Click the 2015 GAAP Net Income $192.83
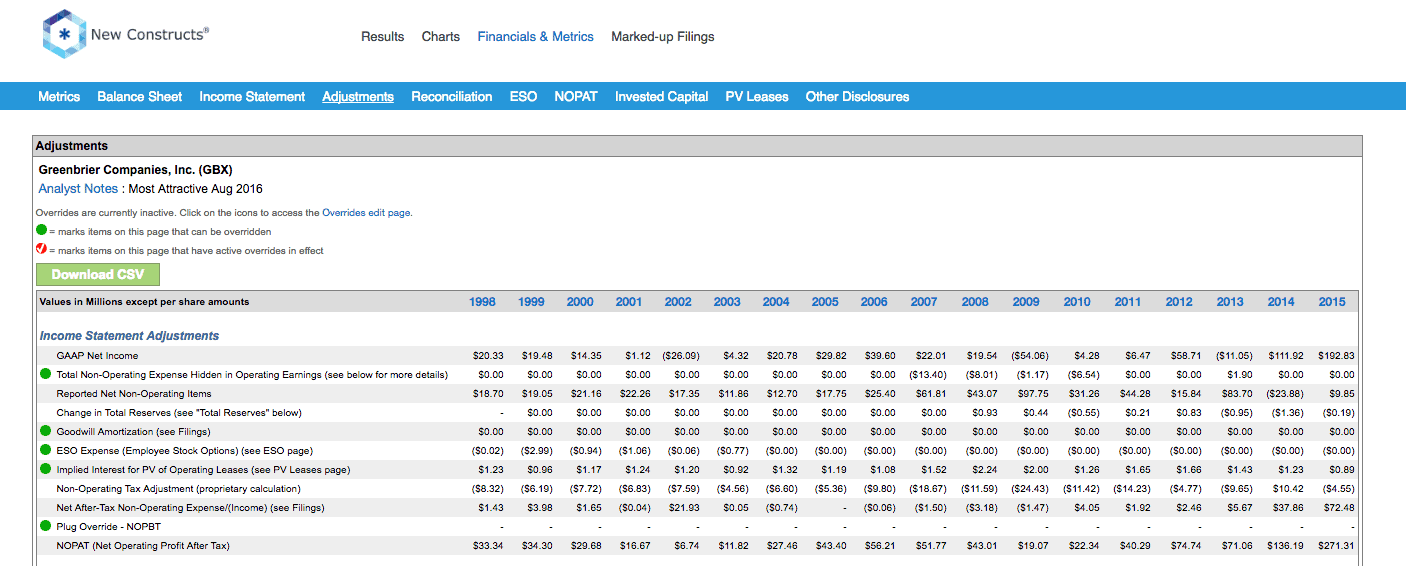This screenshot has height=566, width=1406. (1336, 356)
